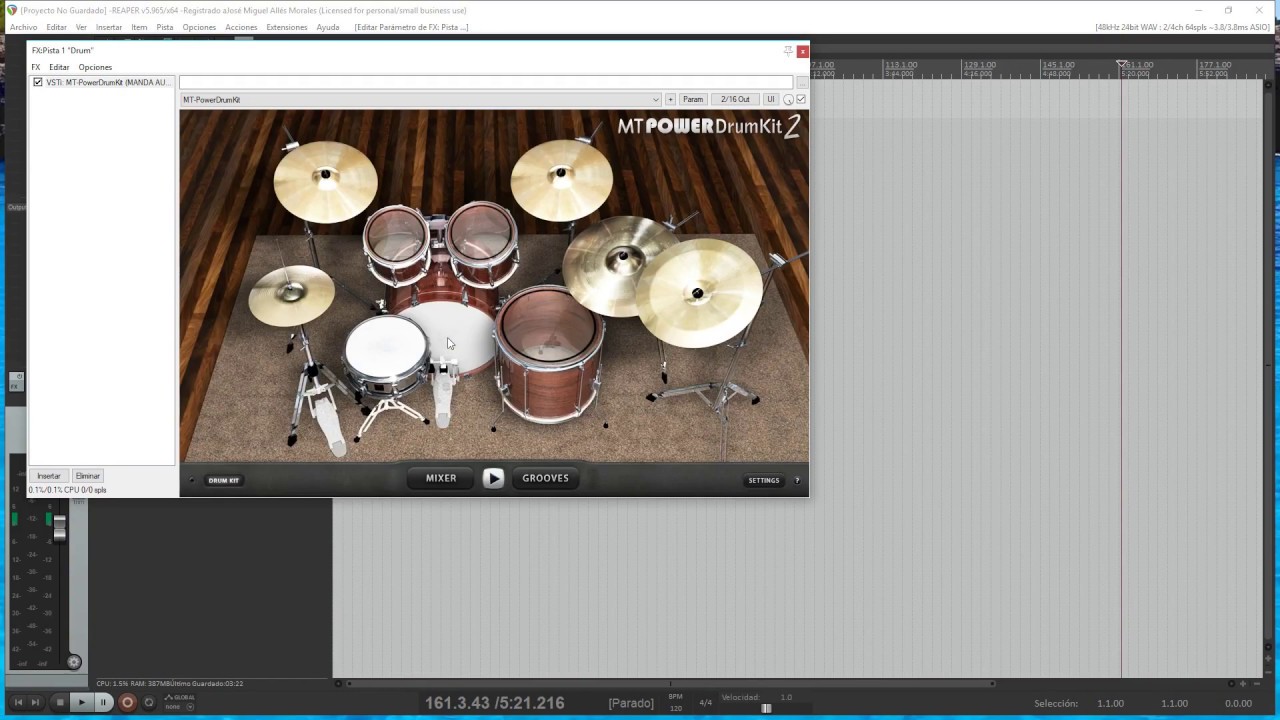The width and height of the screenshot is (1280, 720).
Task: Click the 120 BPM tempo value
Action: point(675,707)
